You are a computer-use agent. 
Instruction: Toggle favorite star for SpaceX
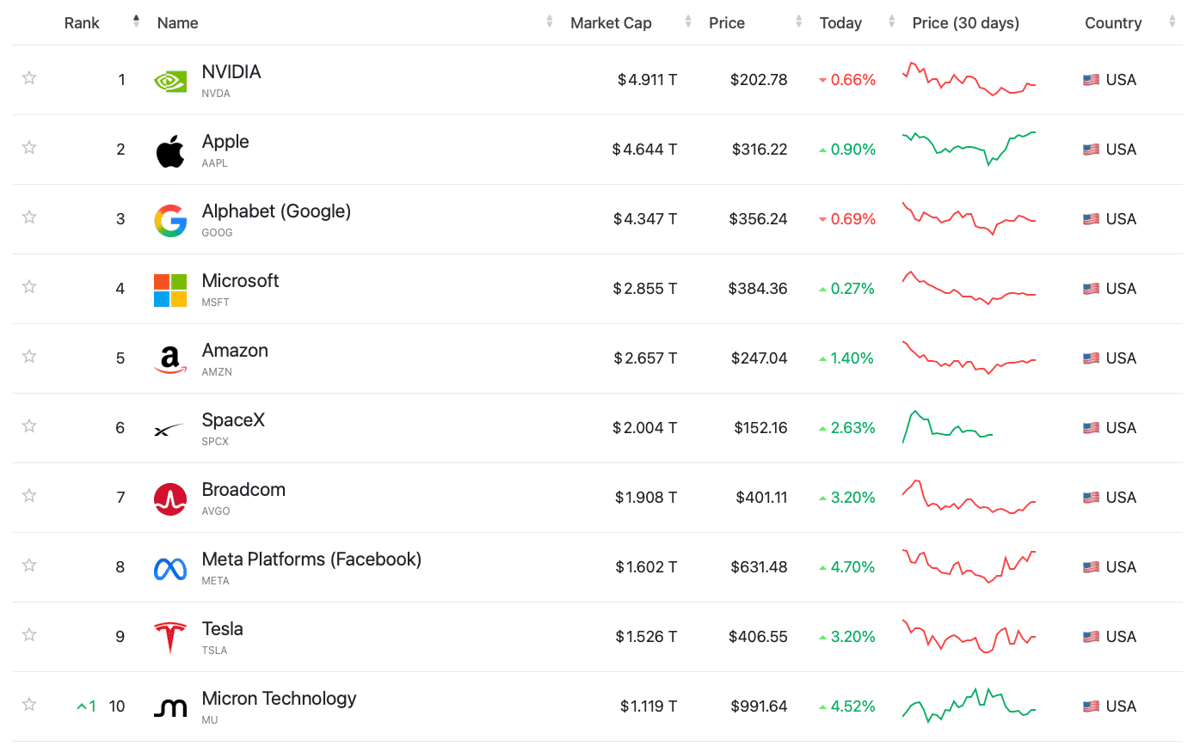pos(29,426)
